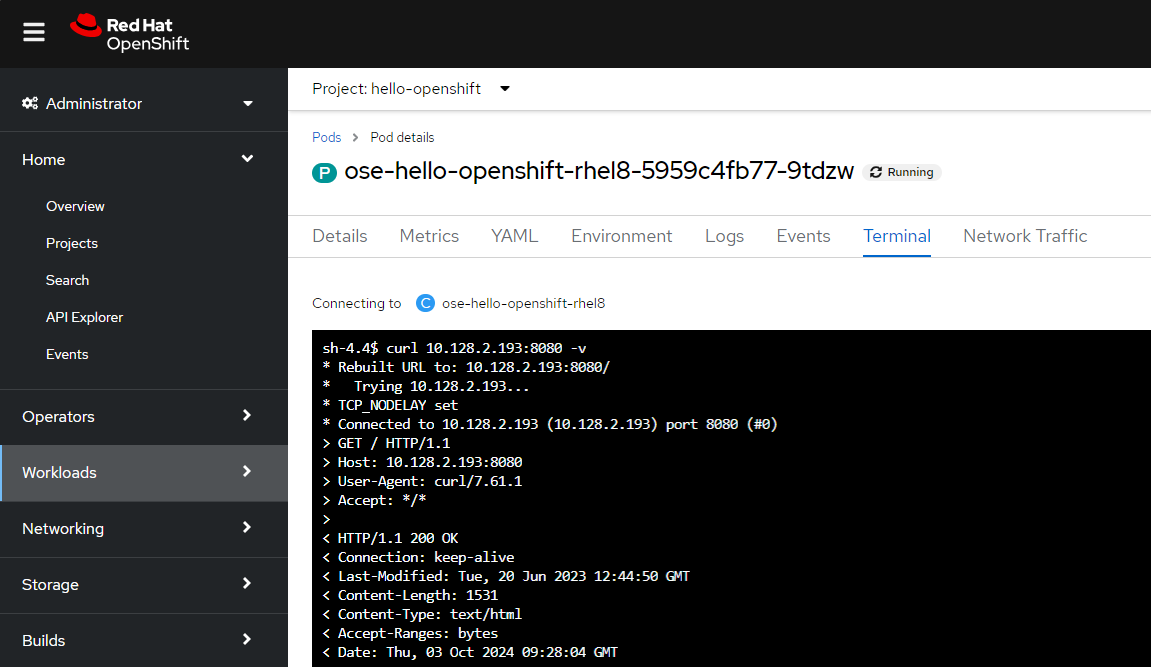Click the 'Accept: */*' terminal line
Viewport: 1151px width, 667px height.
click(374, 500)
